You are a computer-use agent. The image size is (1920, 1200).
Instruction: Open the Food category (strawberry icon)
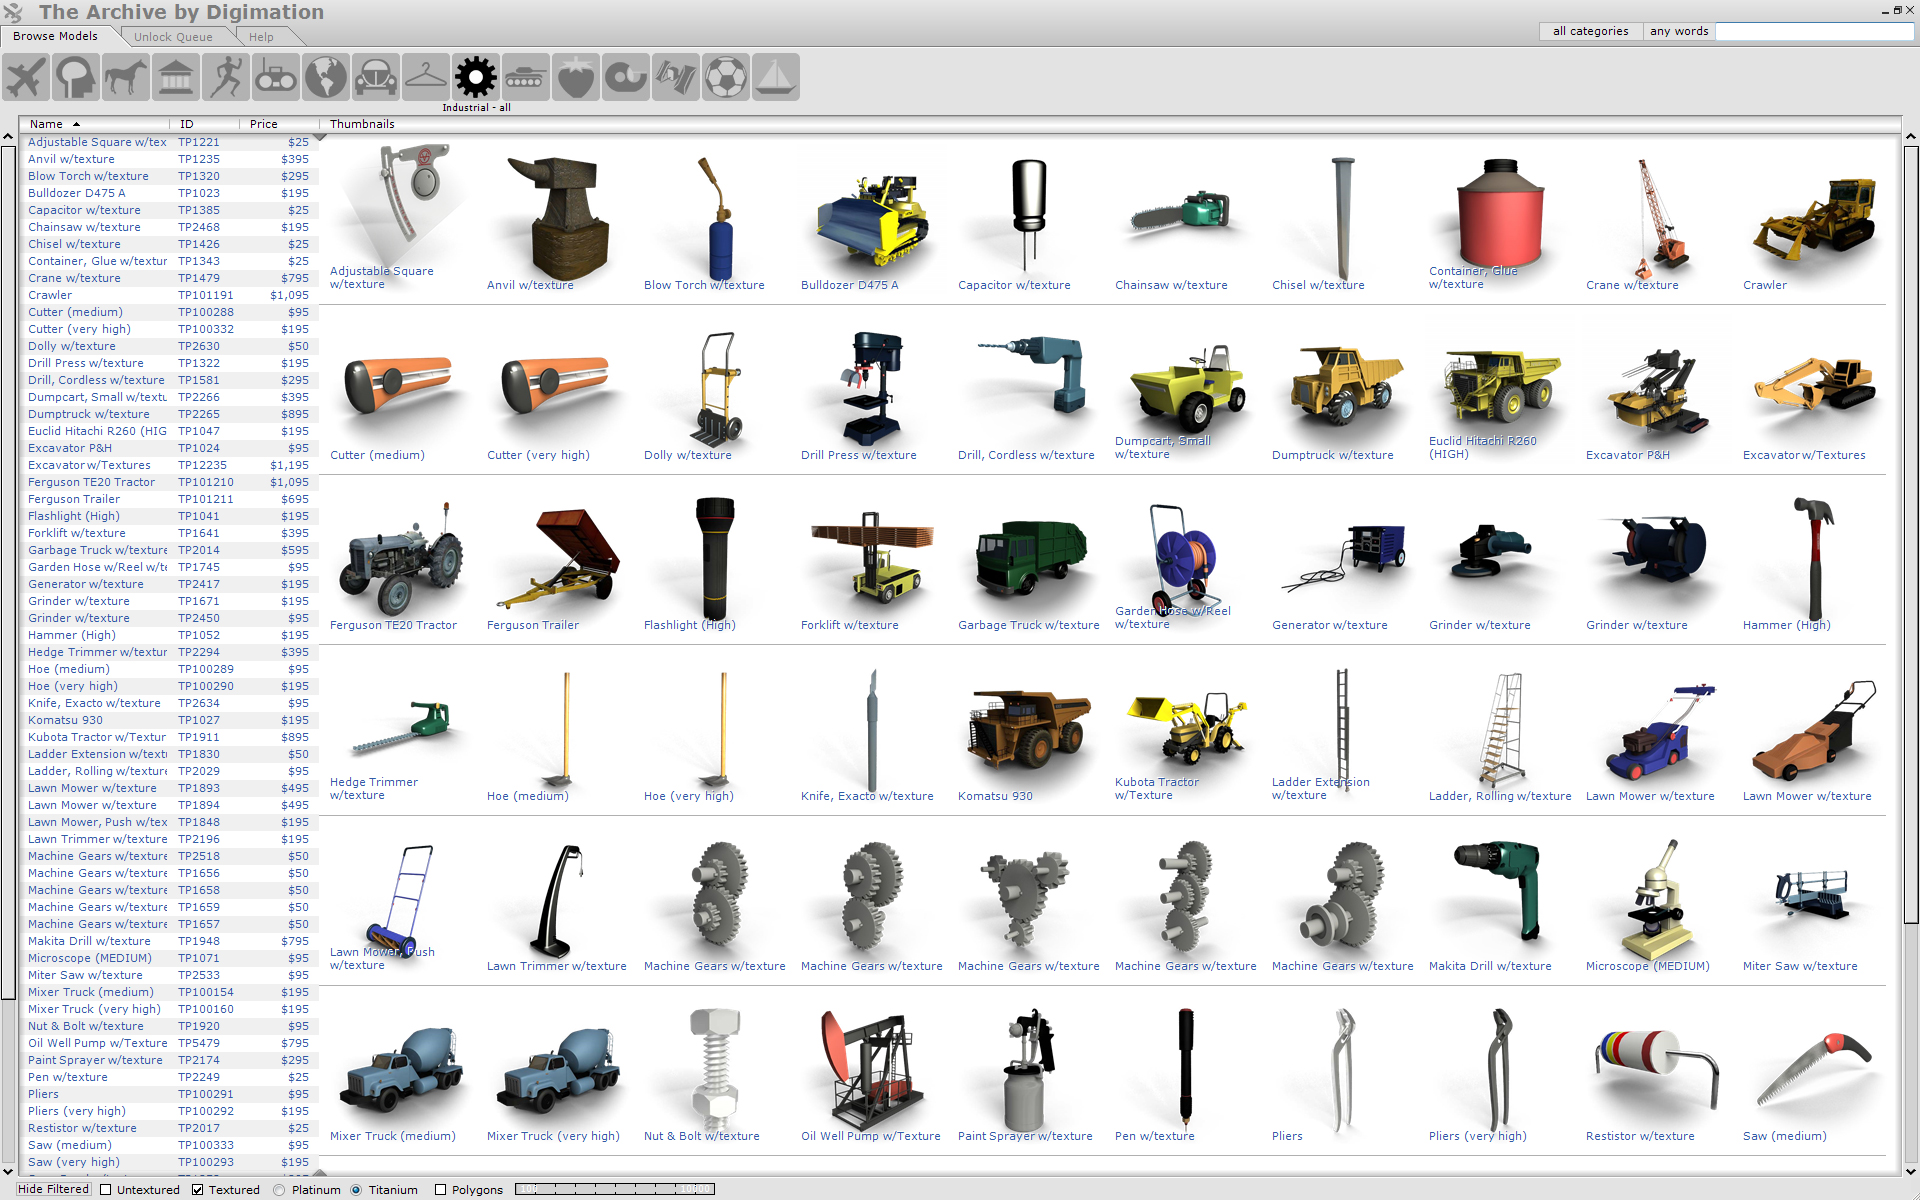coord(576,77)
